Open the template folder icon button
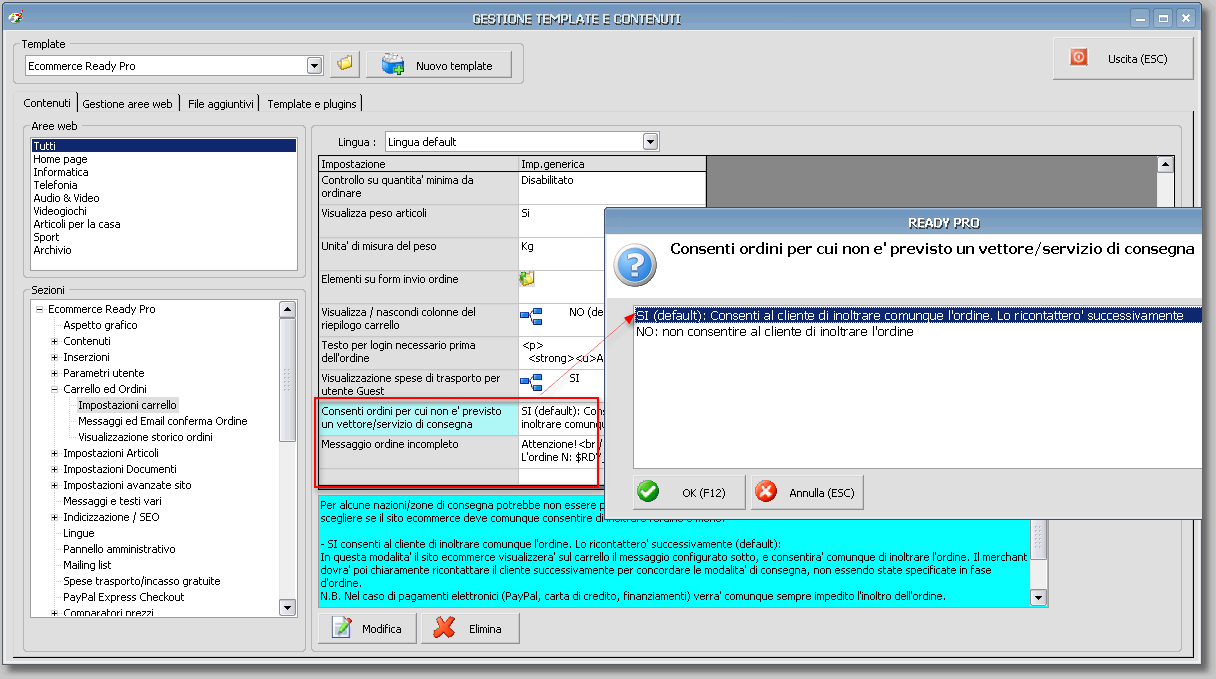Viewport: 1216px width, 679px height. pos(345,65)
